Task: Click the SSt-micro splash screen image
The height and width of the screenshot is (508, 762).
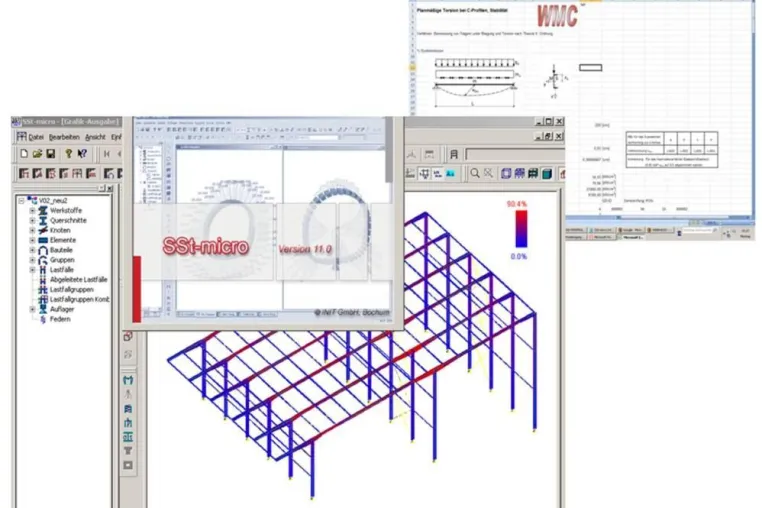Action: coord(262,220)
